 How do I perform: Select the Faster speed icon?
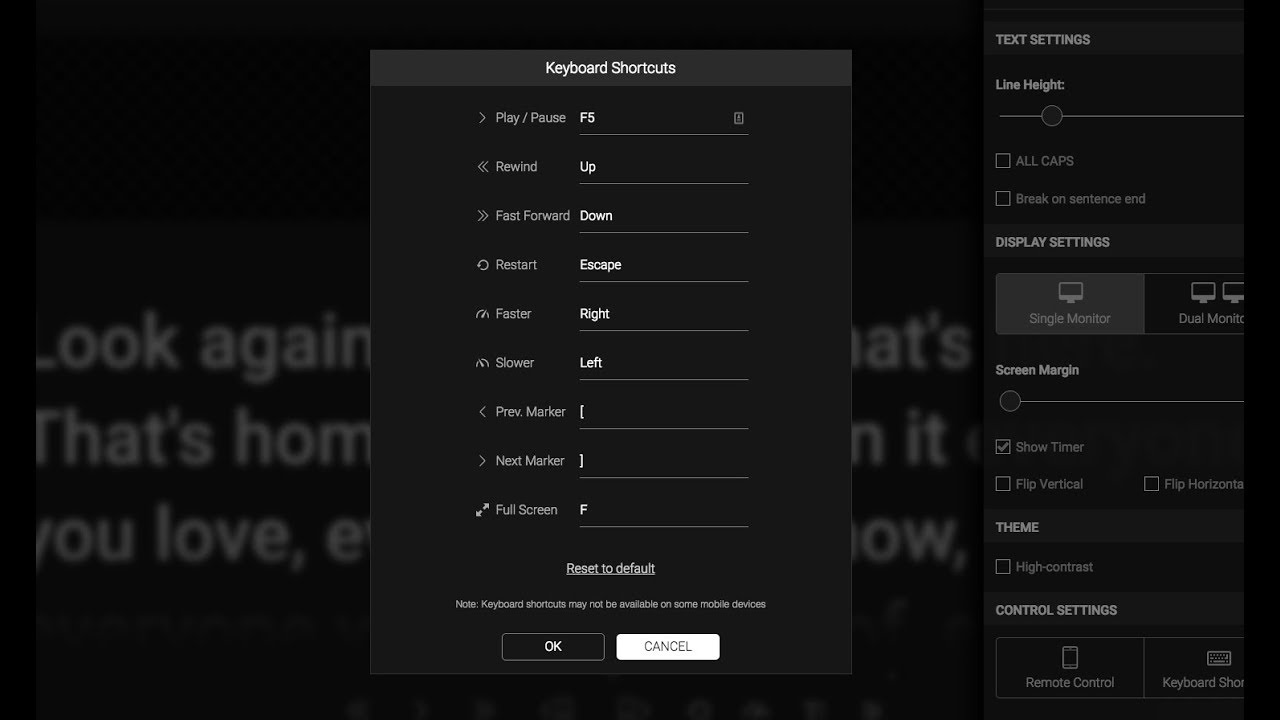click(481, 313)
